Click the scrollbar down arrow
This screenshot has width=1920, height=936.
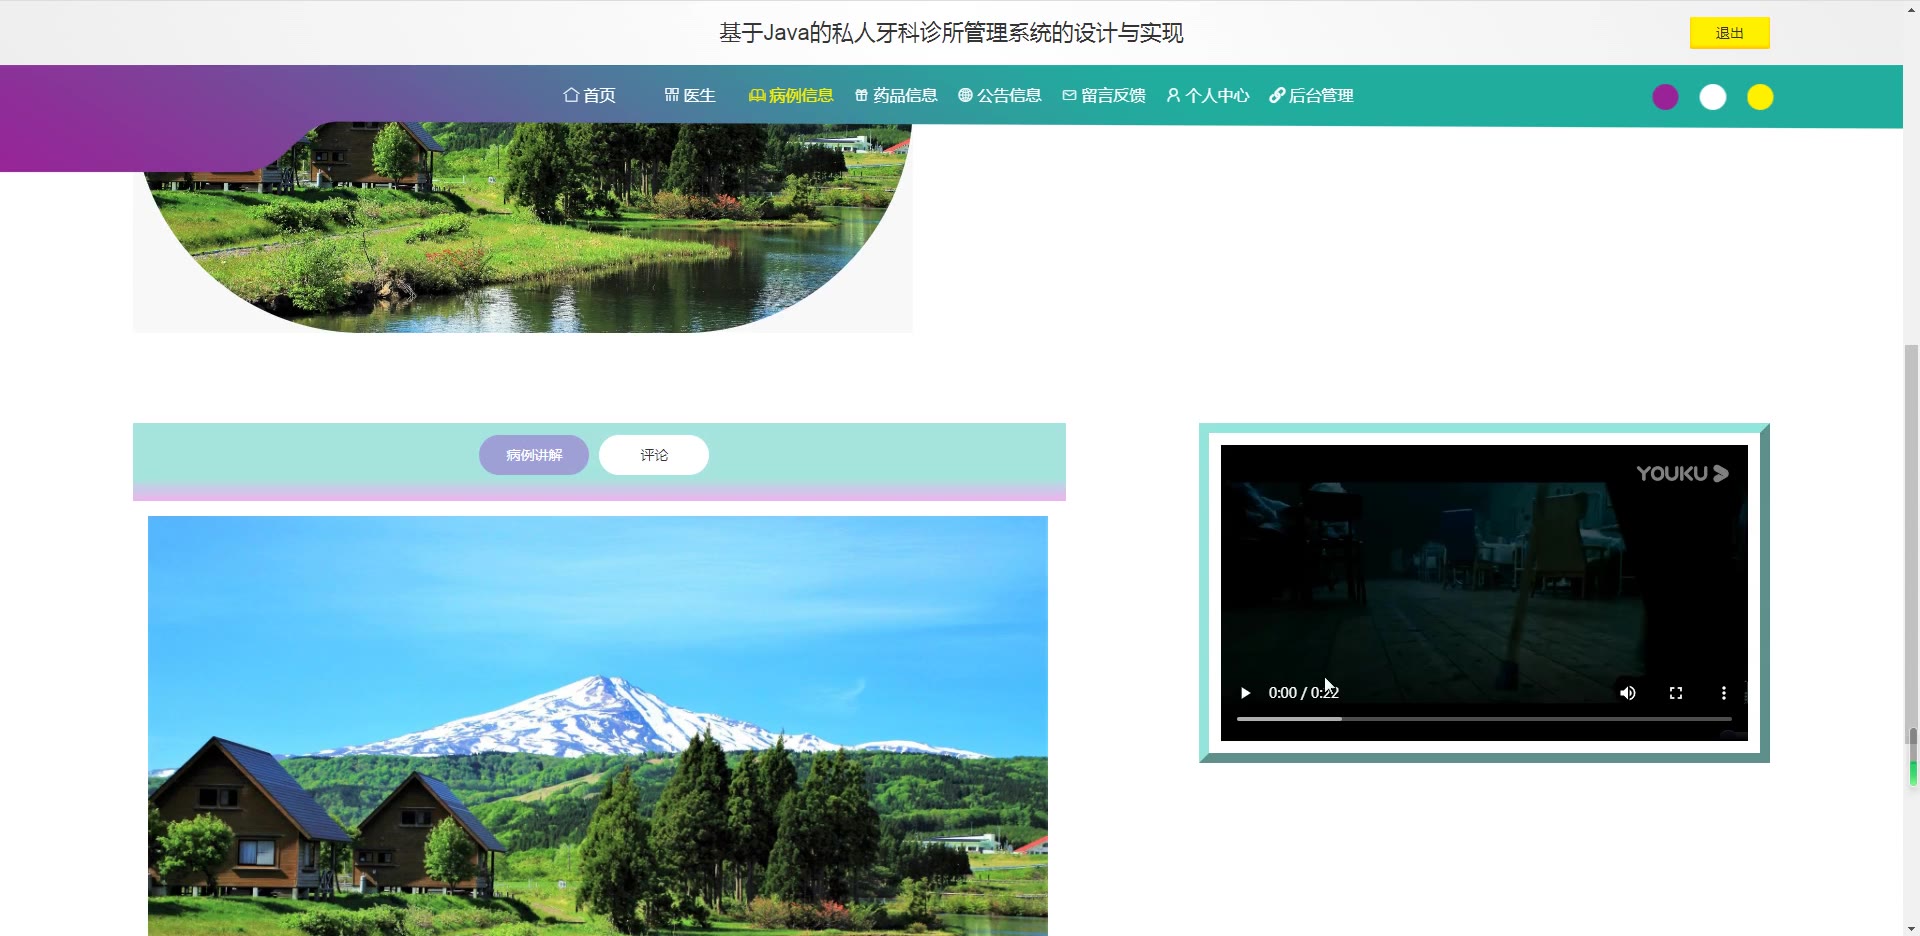click(x=1912, y=928)
